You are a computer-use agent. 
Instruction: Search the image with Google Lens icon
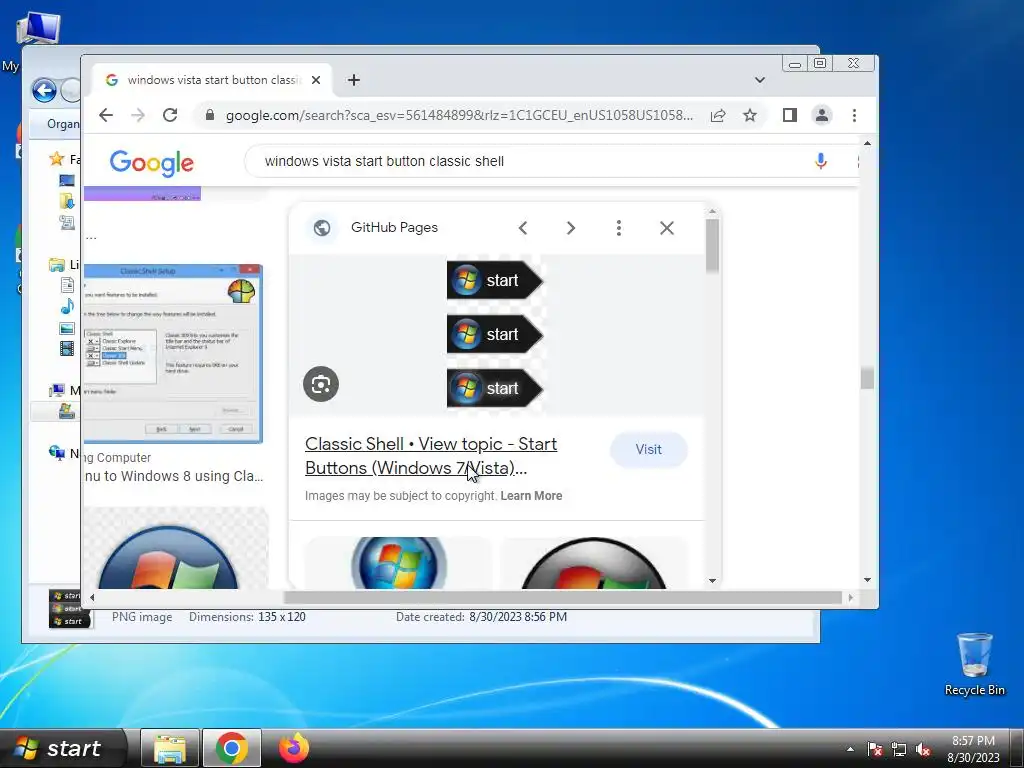click(321, 384)
